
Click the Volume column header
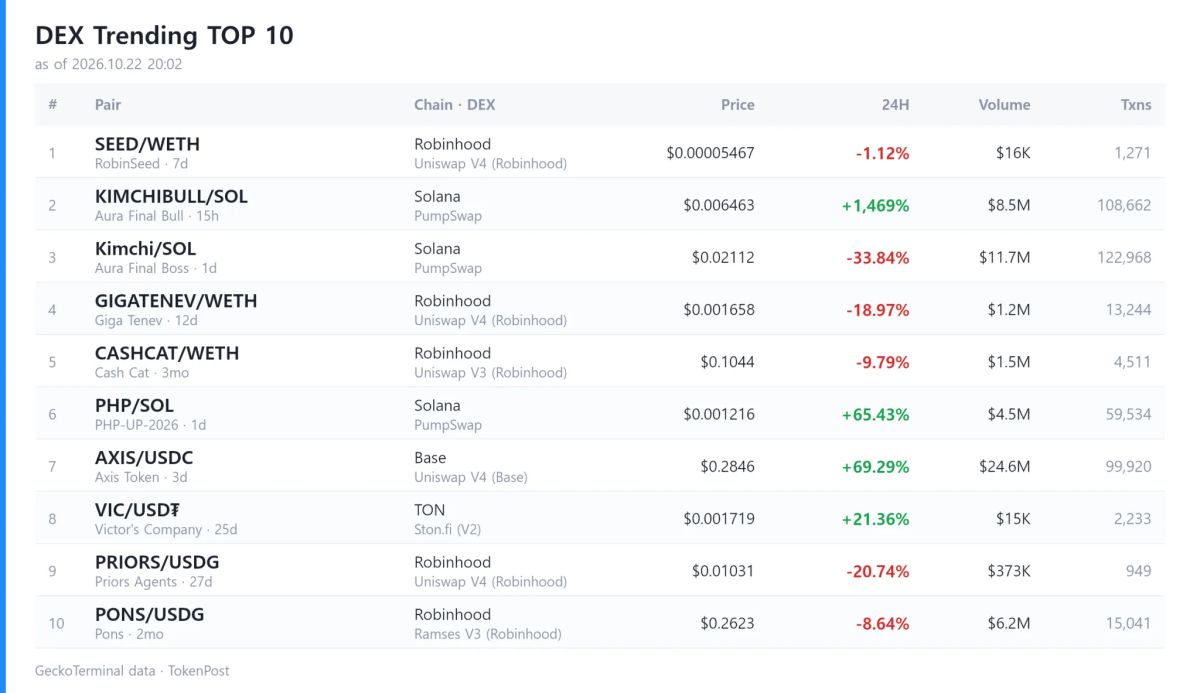click(x=1004, y=104)
